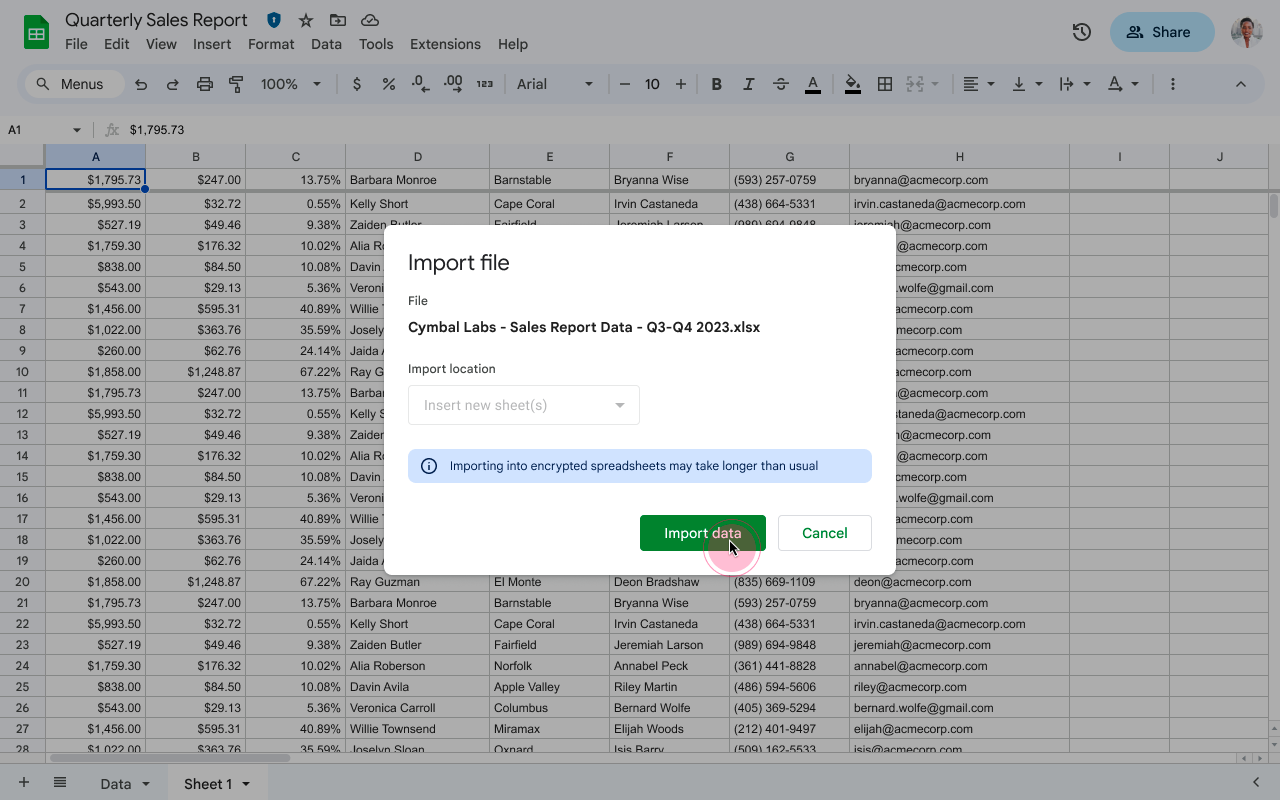Toggle italic formatting
Image resolution: width=1280 pixels, height=800 pixels.
coord(748,84)
